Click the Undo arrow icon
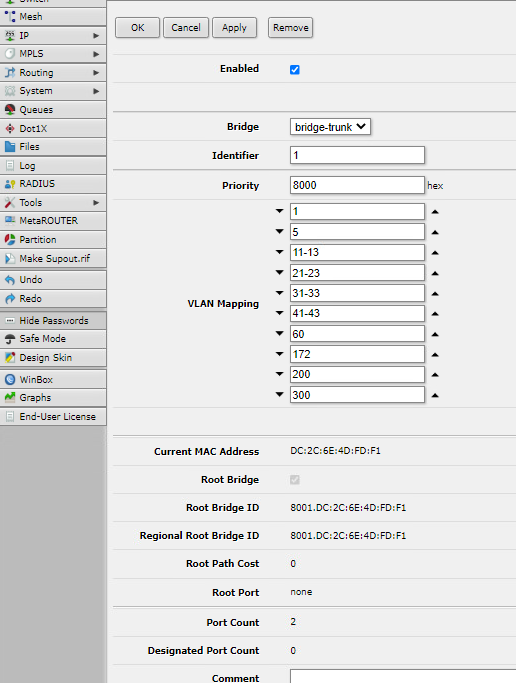 (x=10, y=280)
